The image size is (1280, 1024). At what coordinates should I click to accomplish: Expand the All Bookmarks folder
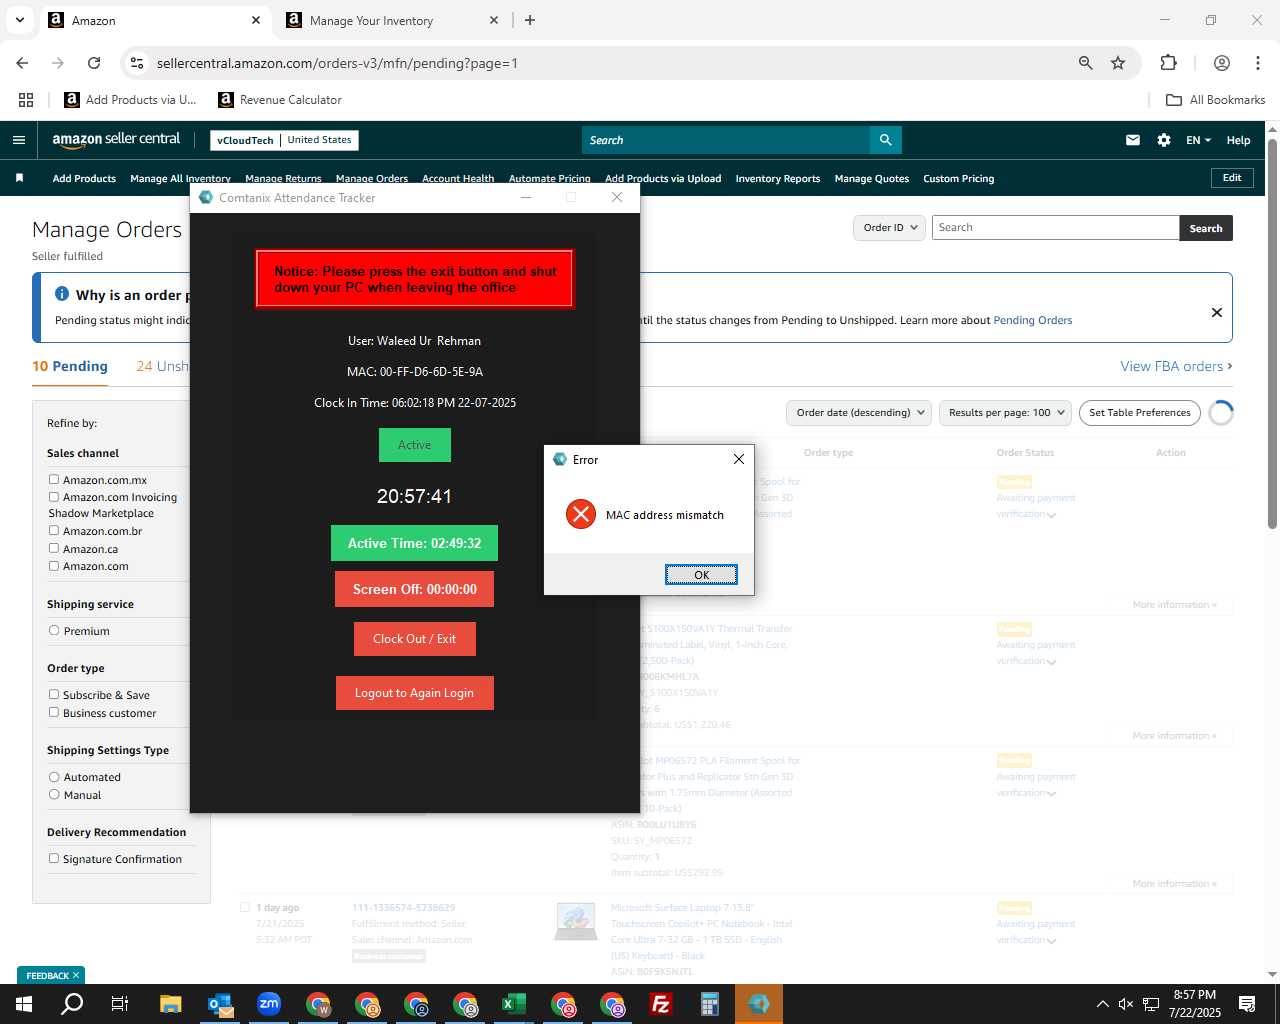coord(1216,100)
